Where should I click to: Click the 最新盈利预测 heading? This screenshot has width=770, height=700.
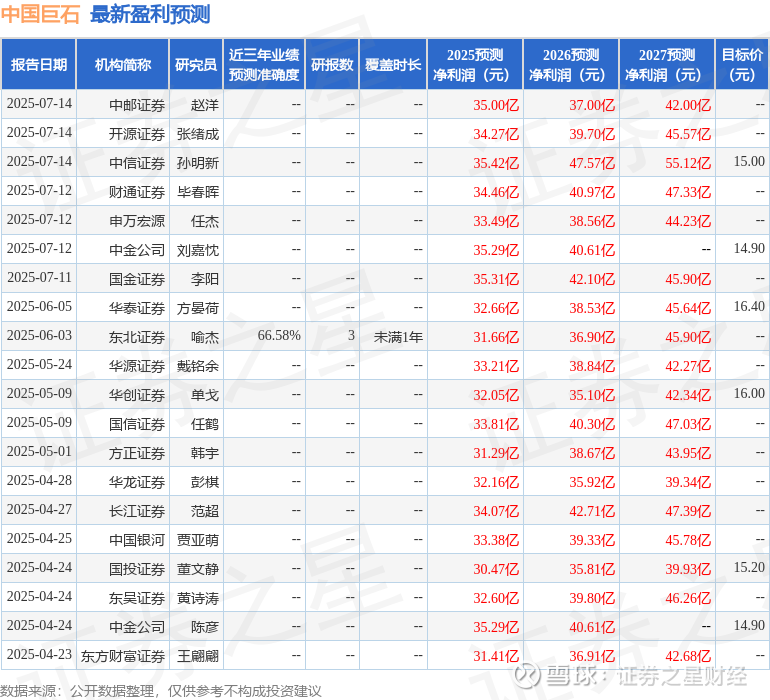(150, 14)
